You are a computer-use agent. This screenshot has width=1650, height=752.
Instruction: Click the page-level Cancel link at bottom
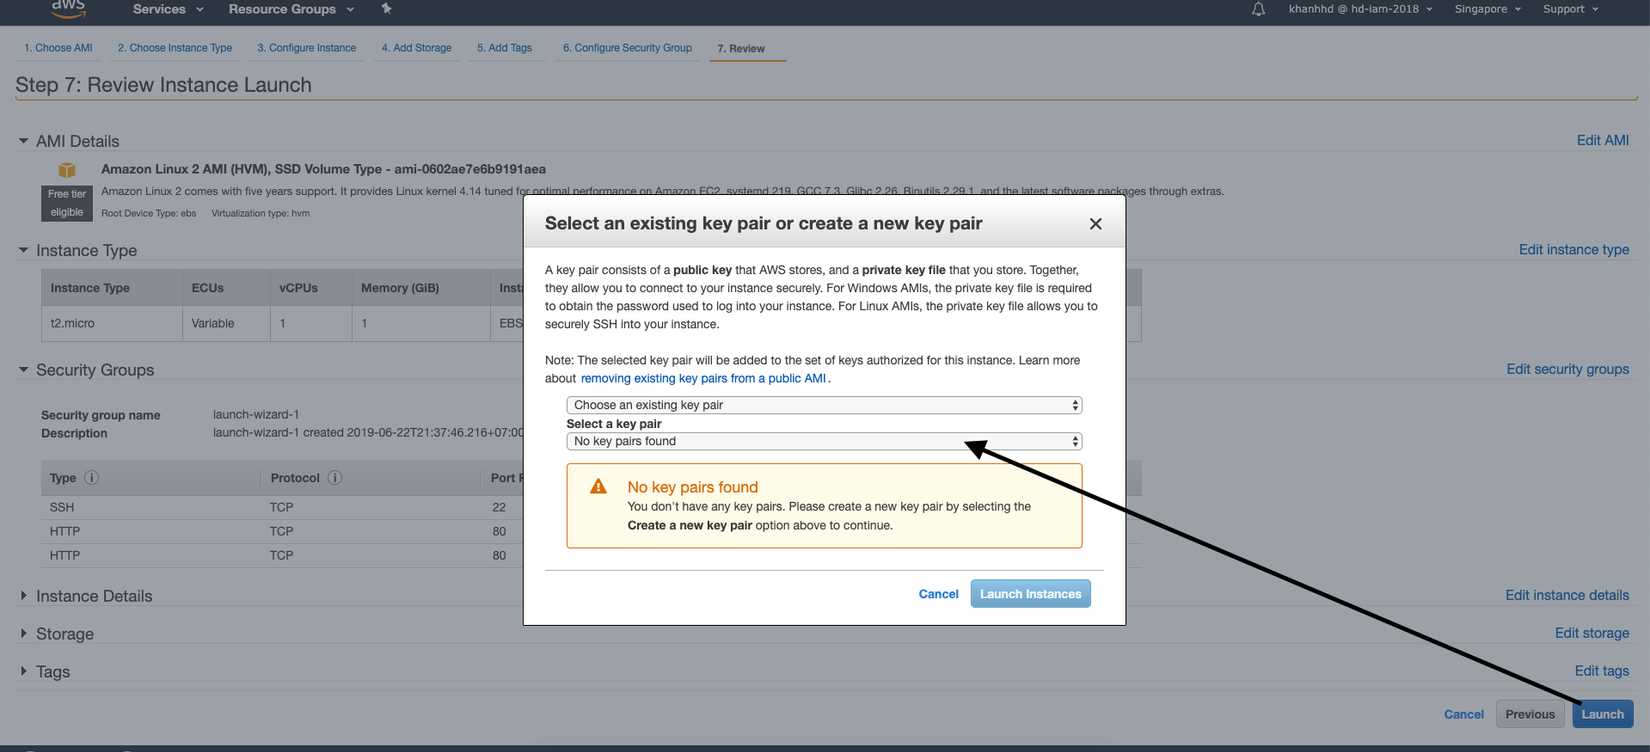(x=1463, y=714)
